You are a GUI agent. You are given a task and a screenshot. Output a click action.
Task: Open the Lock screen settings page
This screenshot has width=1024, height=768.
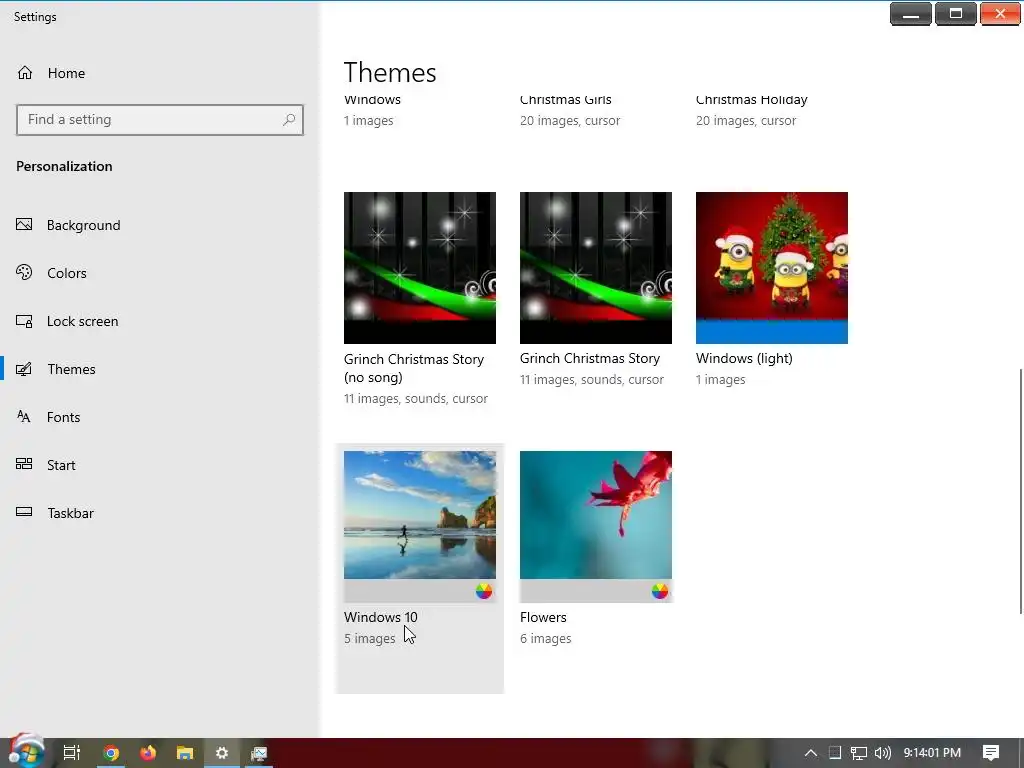coord(82,321)
